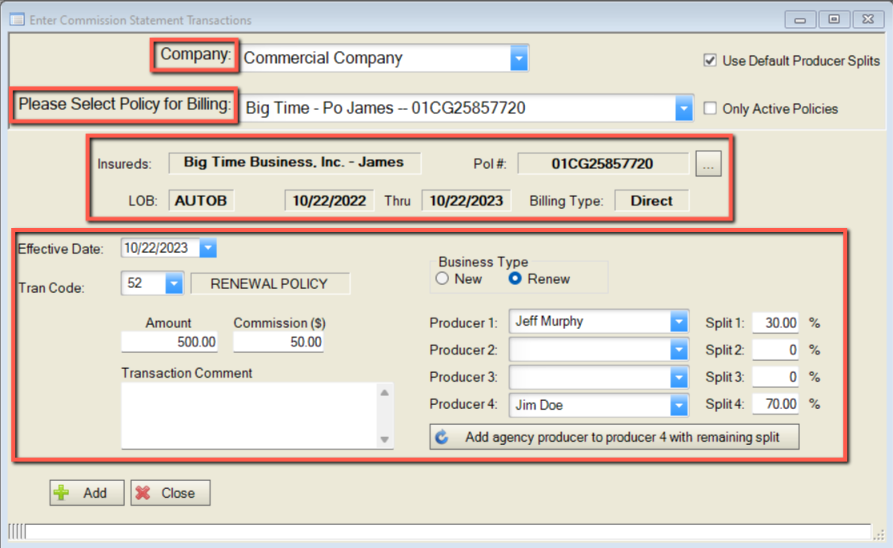Image resolution: width=893 pixels, height=548 pixels.
Task: Enable Only Active Policies checkbox
Action: click(710, 108)
